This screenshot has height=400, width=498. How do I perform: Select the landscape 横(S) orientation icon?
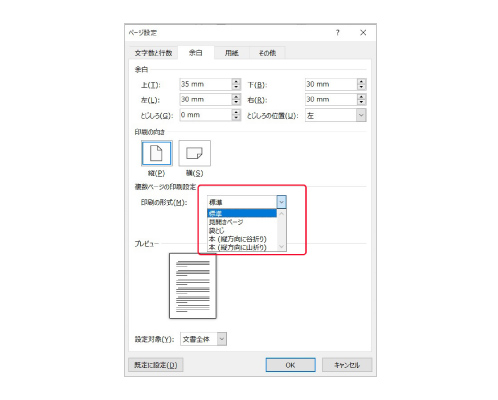point(194,153)
